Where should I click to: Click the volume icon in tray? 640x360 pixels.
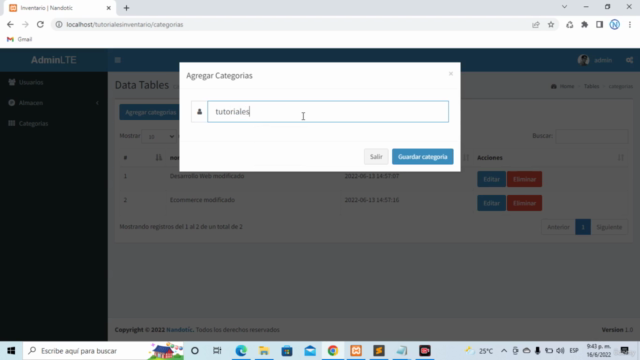560,351
